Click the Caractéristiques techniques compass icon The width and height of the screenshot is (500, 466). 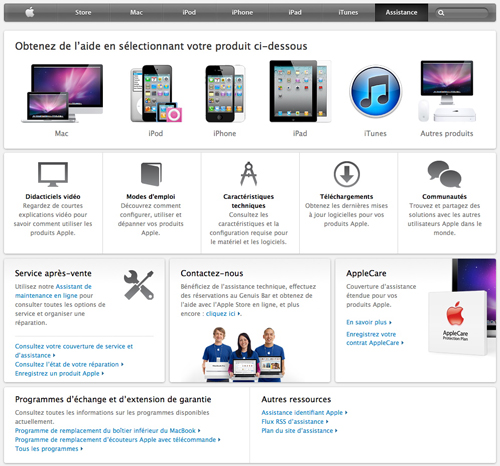249,174
